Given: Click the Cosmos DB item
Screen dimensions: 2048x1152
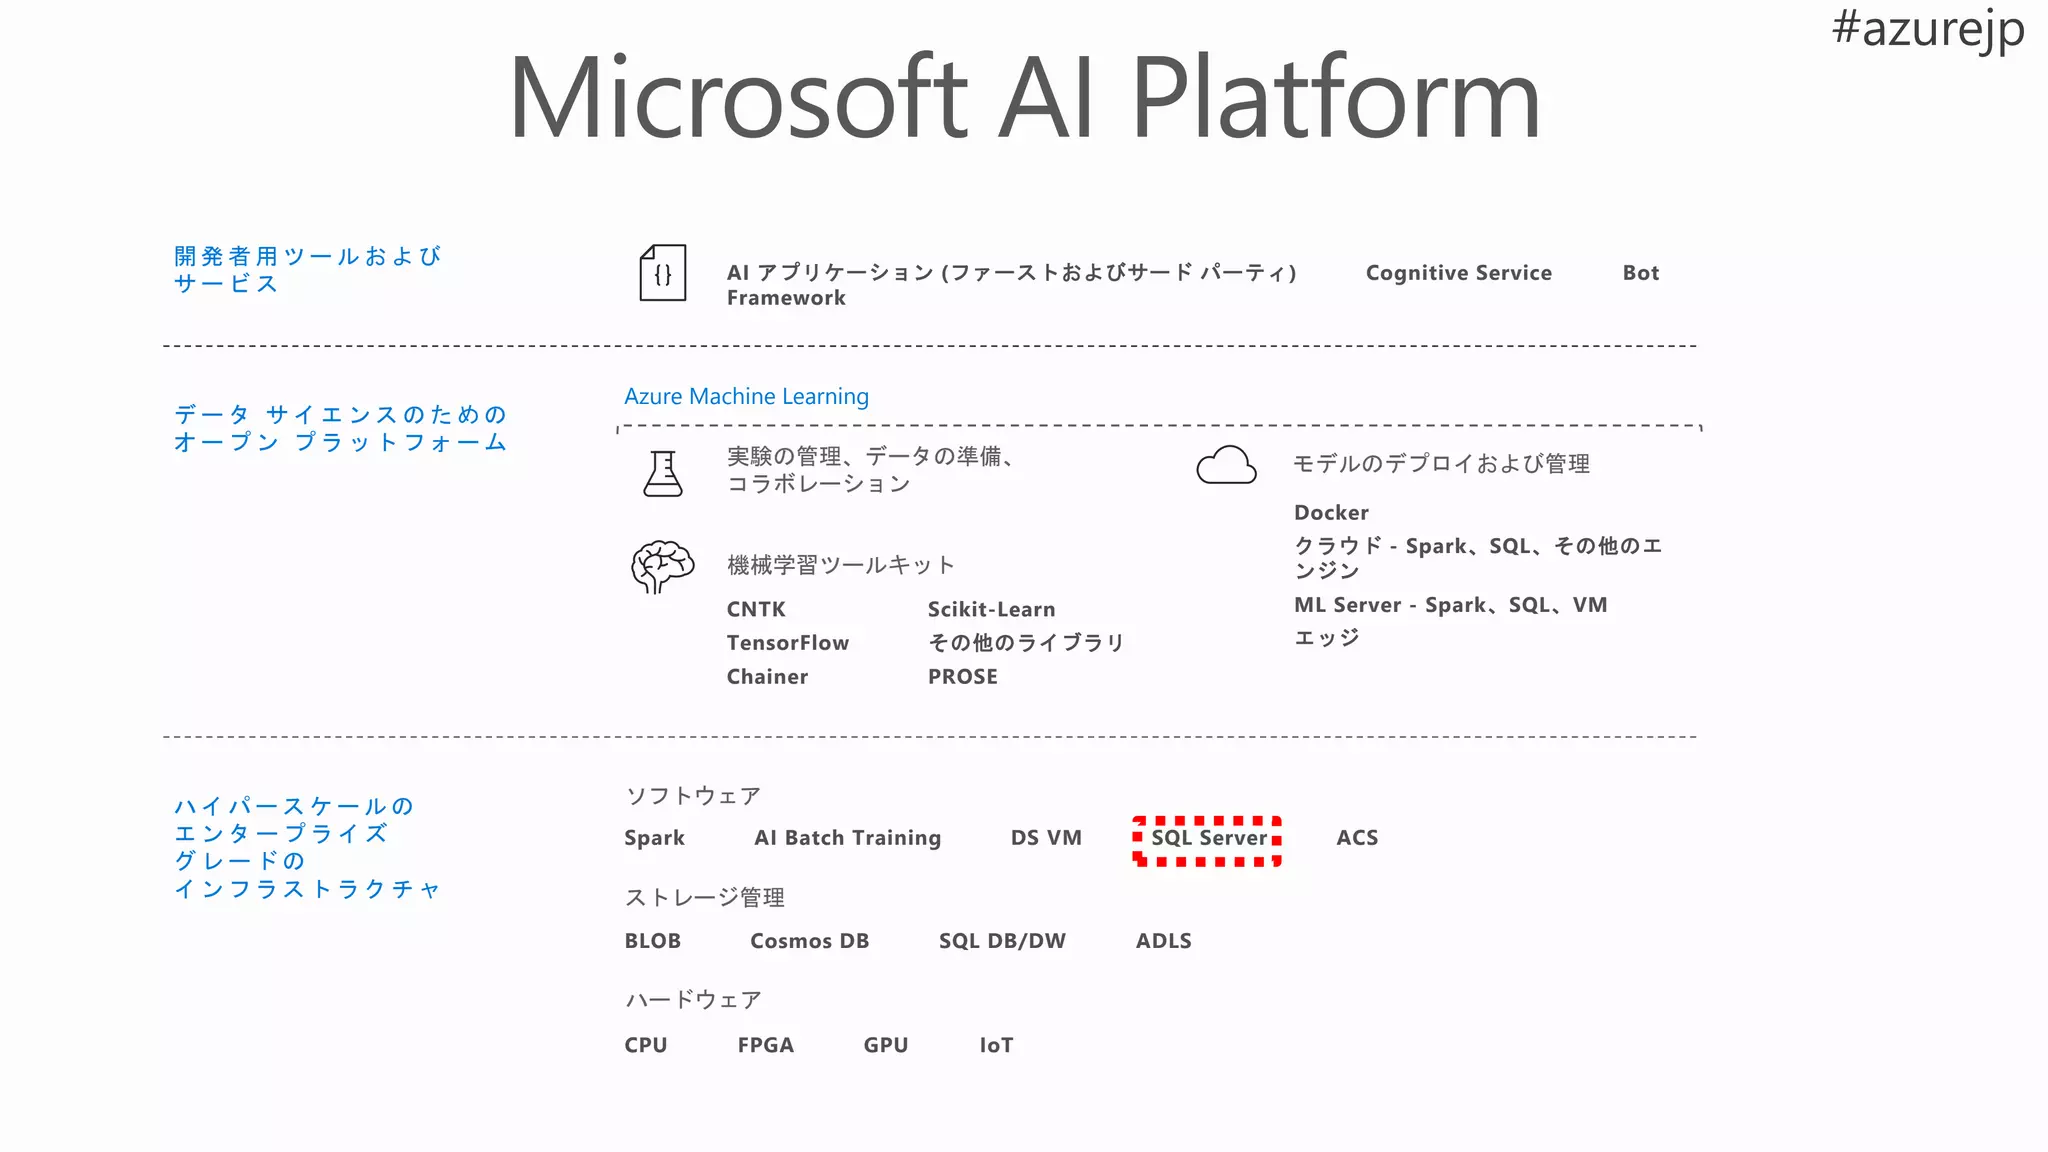Looking at the screenshot, I should click(x=809, y=941).
